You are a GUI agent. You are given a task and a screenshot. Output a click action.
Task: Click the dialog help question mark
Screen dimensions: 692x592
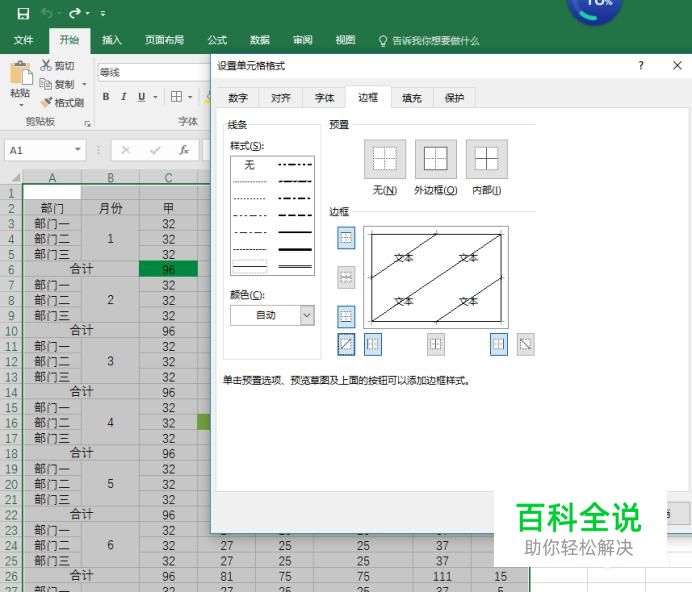641,66
